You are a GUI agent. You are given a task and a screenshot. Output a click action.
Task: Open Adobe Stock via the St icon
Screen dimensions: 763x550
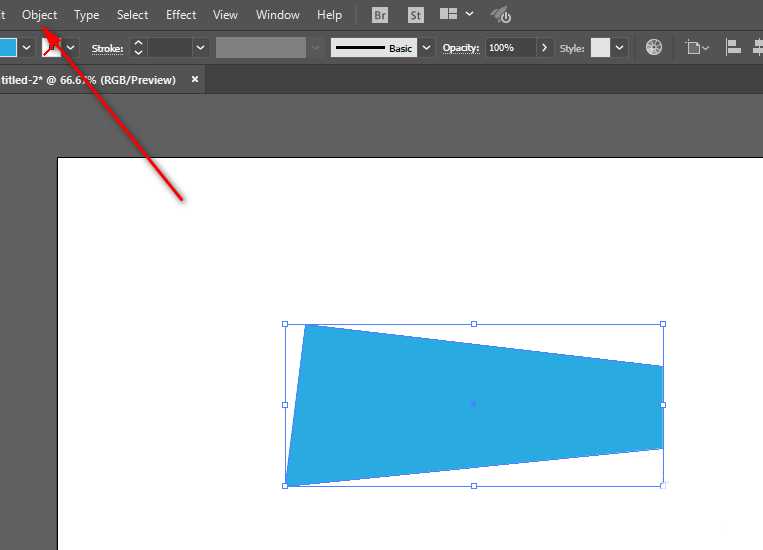[x=416, y=15]
